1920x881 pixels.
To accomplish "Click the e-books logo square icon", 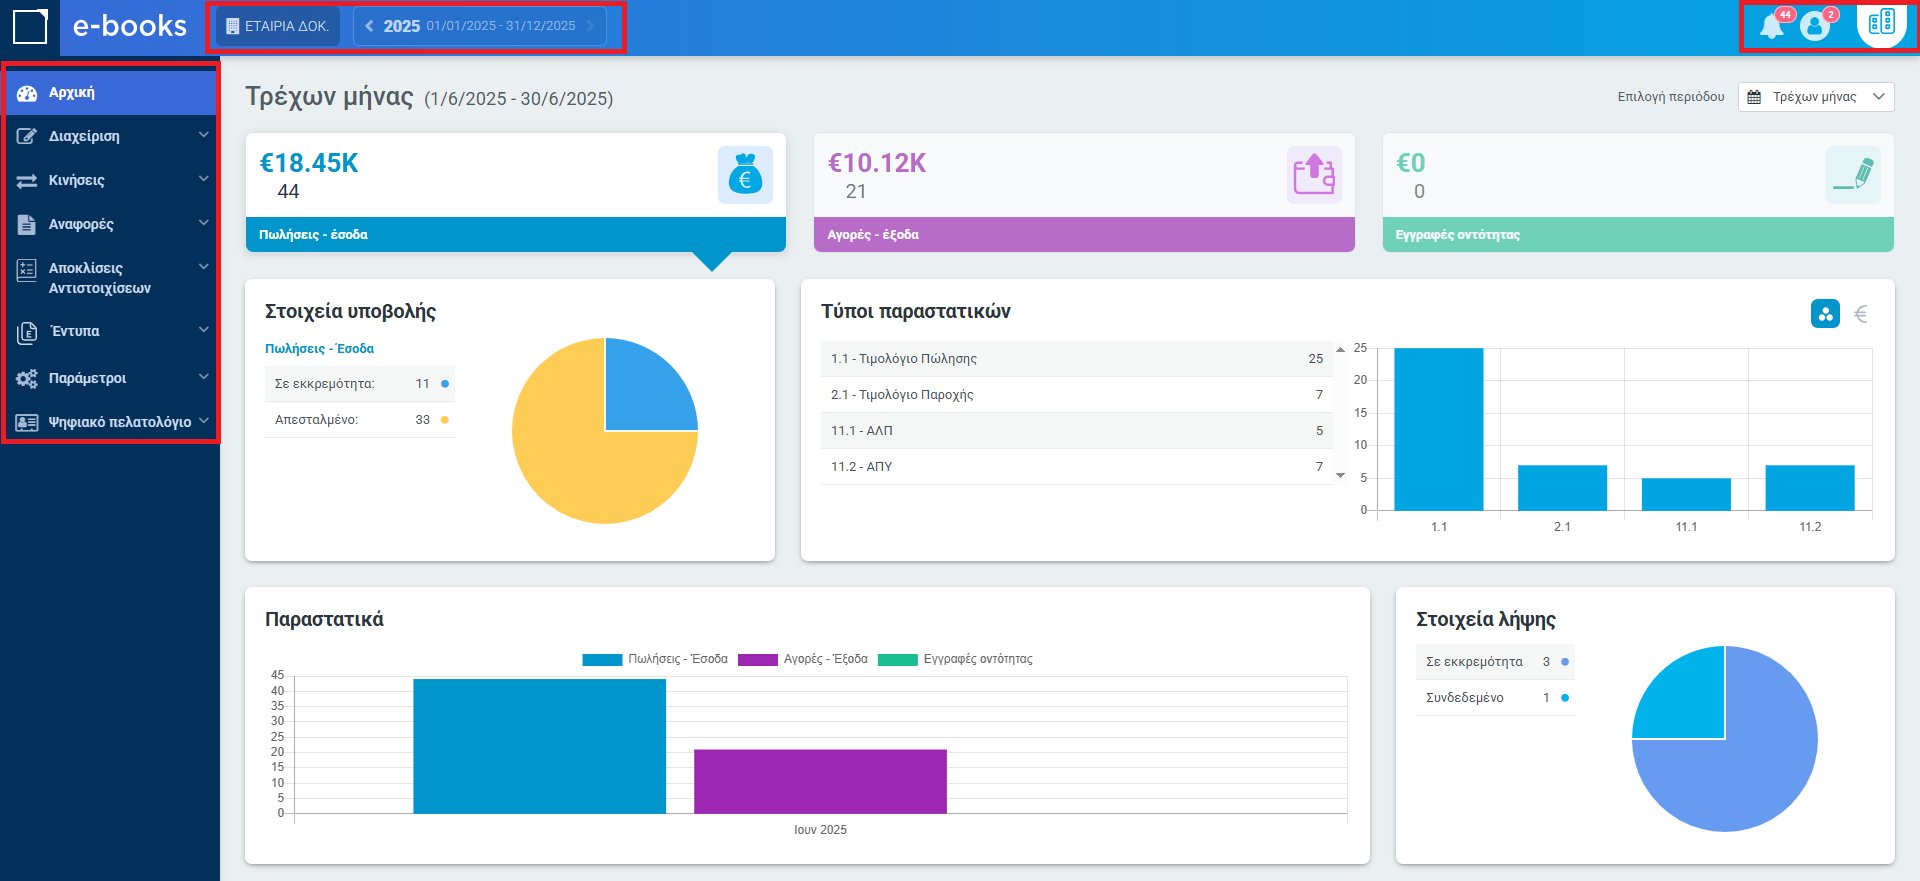I will [x=30, y=27].
